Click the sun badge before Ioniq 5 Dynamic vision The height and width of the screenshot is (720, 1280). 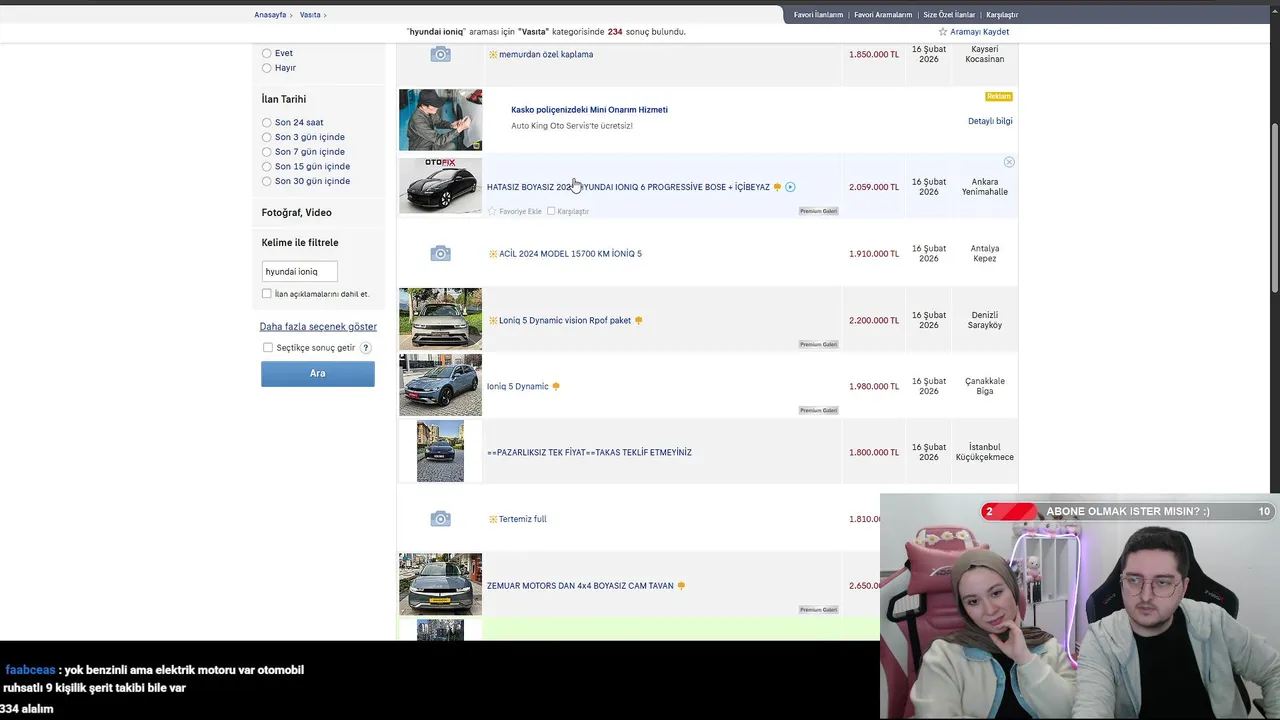point(493,320)
